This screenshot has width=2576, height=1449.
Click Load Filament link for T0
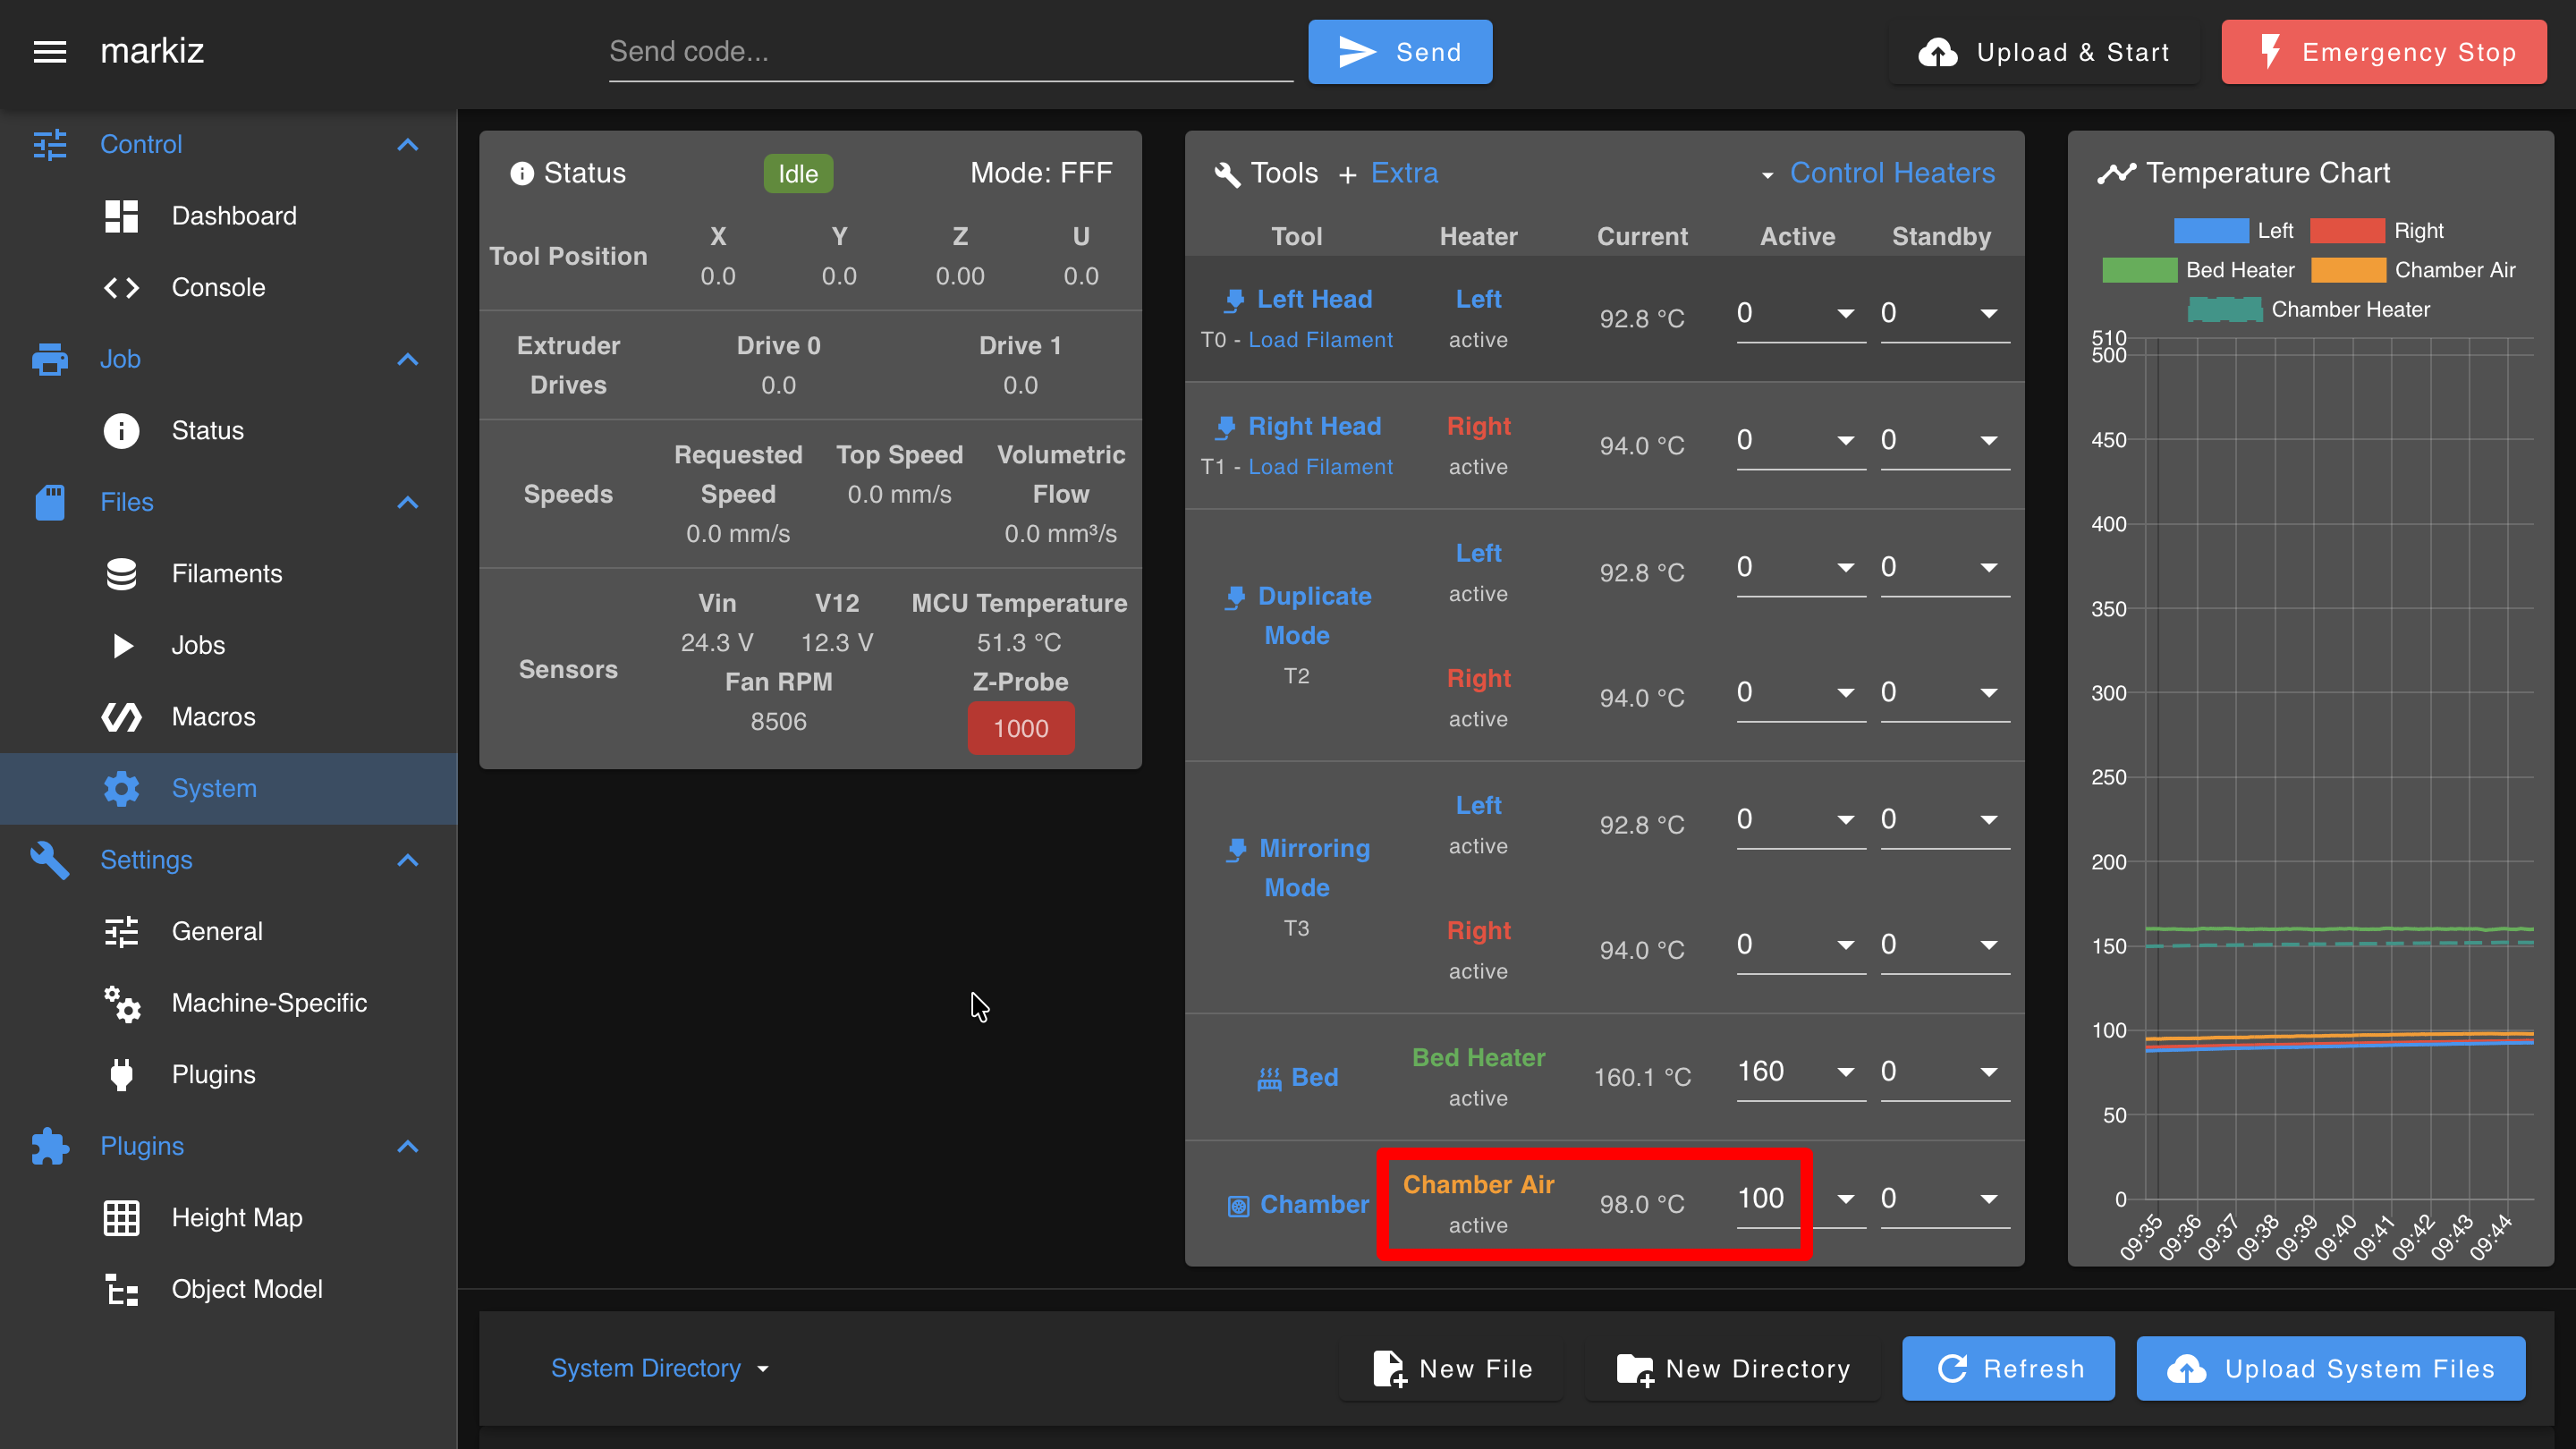pyautogui.click(x=1320, y=340)
